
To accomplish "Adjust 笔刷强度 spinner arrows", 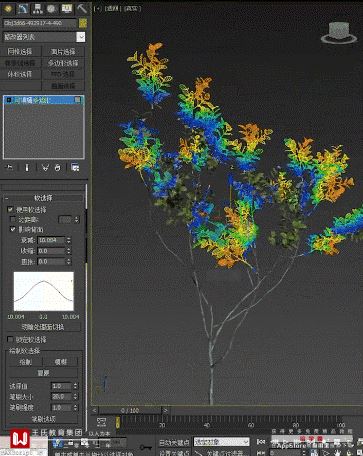I will pyautogui.click(x=75, y=407).
